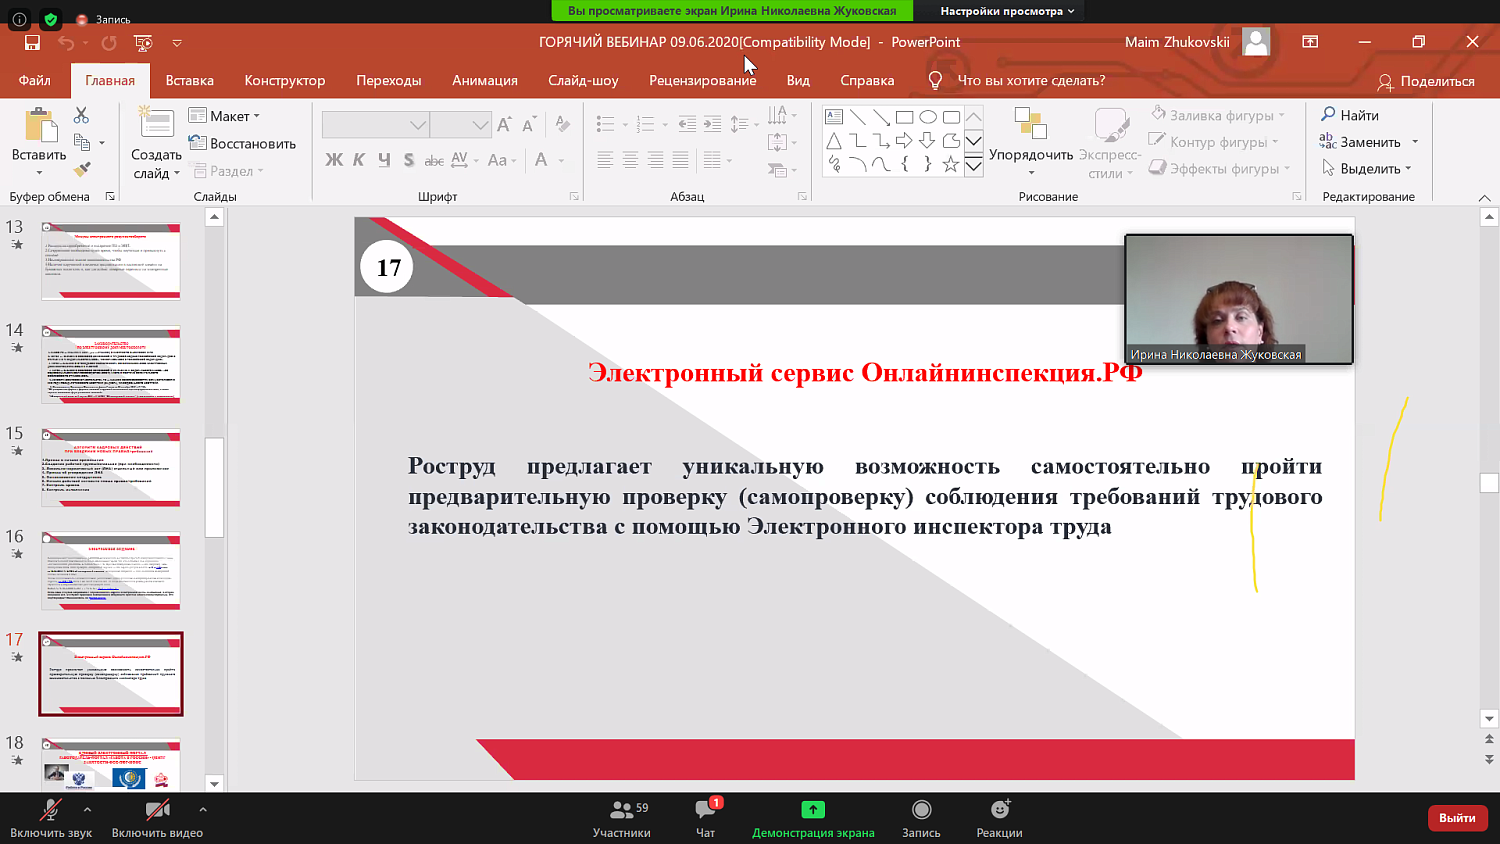Open Экспресс-стили quick styles
This screenshot has width=1500, height=844.
pos(1110,142)
